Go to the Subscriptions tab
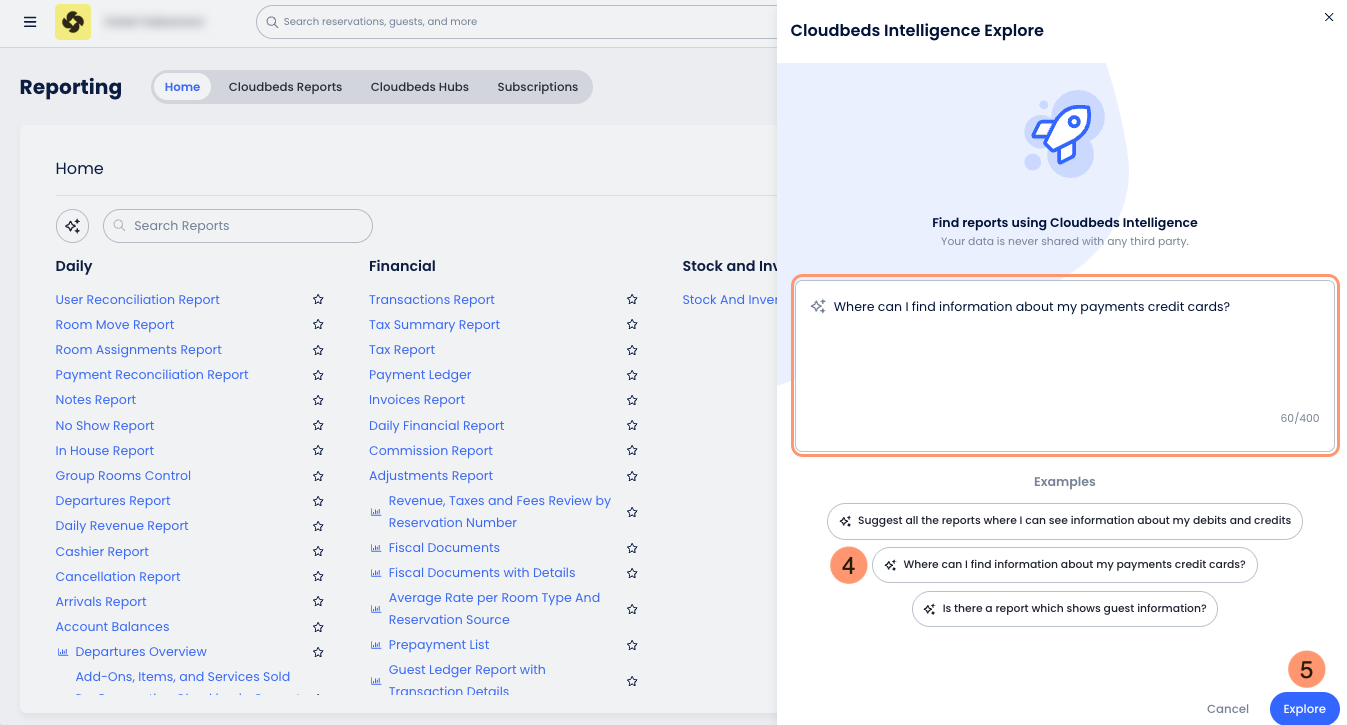This screenshot has height=725, width=1347. [538, 87]
